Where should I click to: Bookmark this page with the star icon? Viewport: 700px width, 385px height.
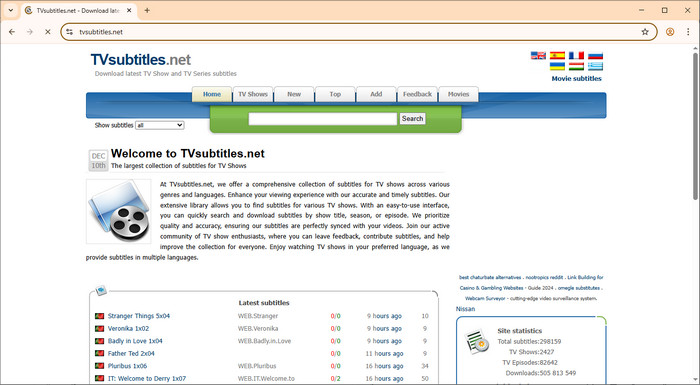pyautogui.click(x=645, y=32)
